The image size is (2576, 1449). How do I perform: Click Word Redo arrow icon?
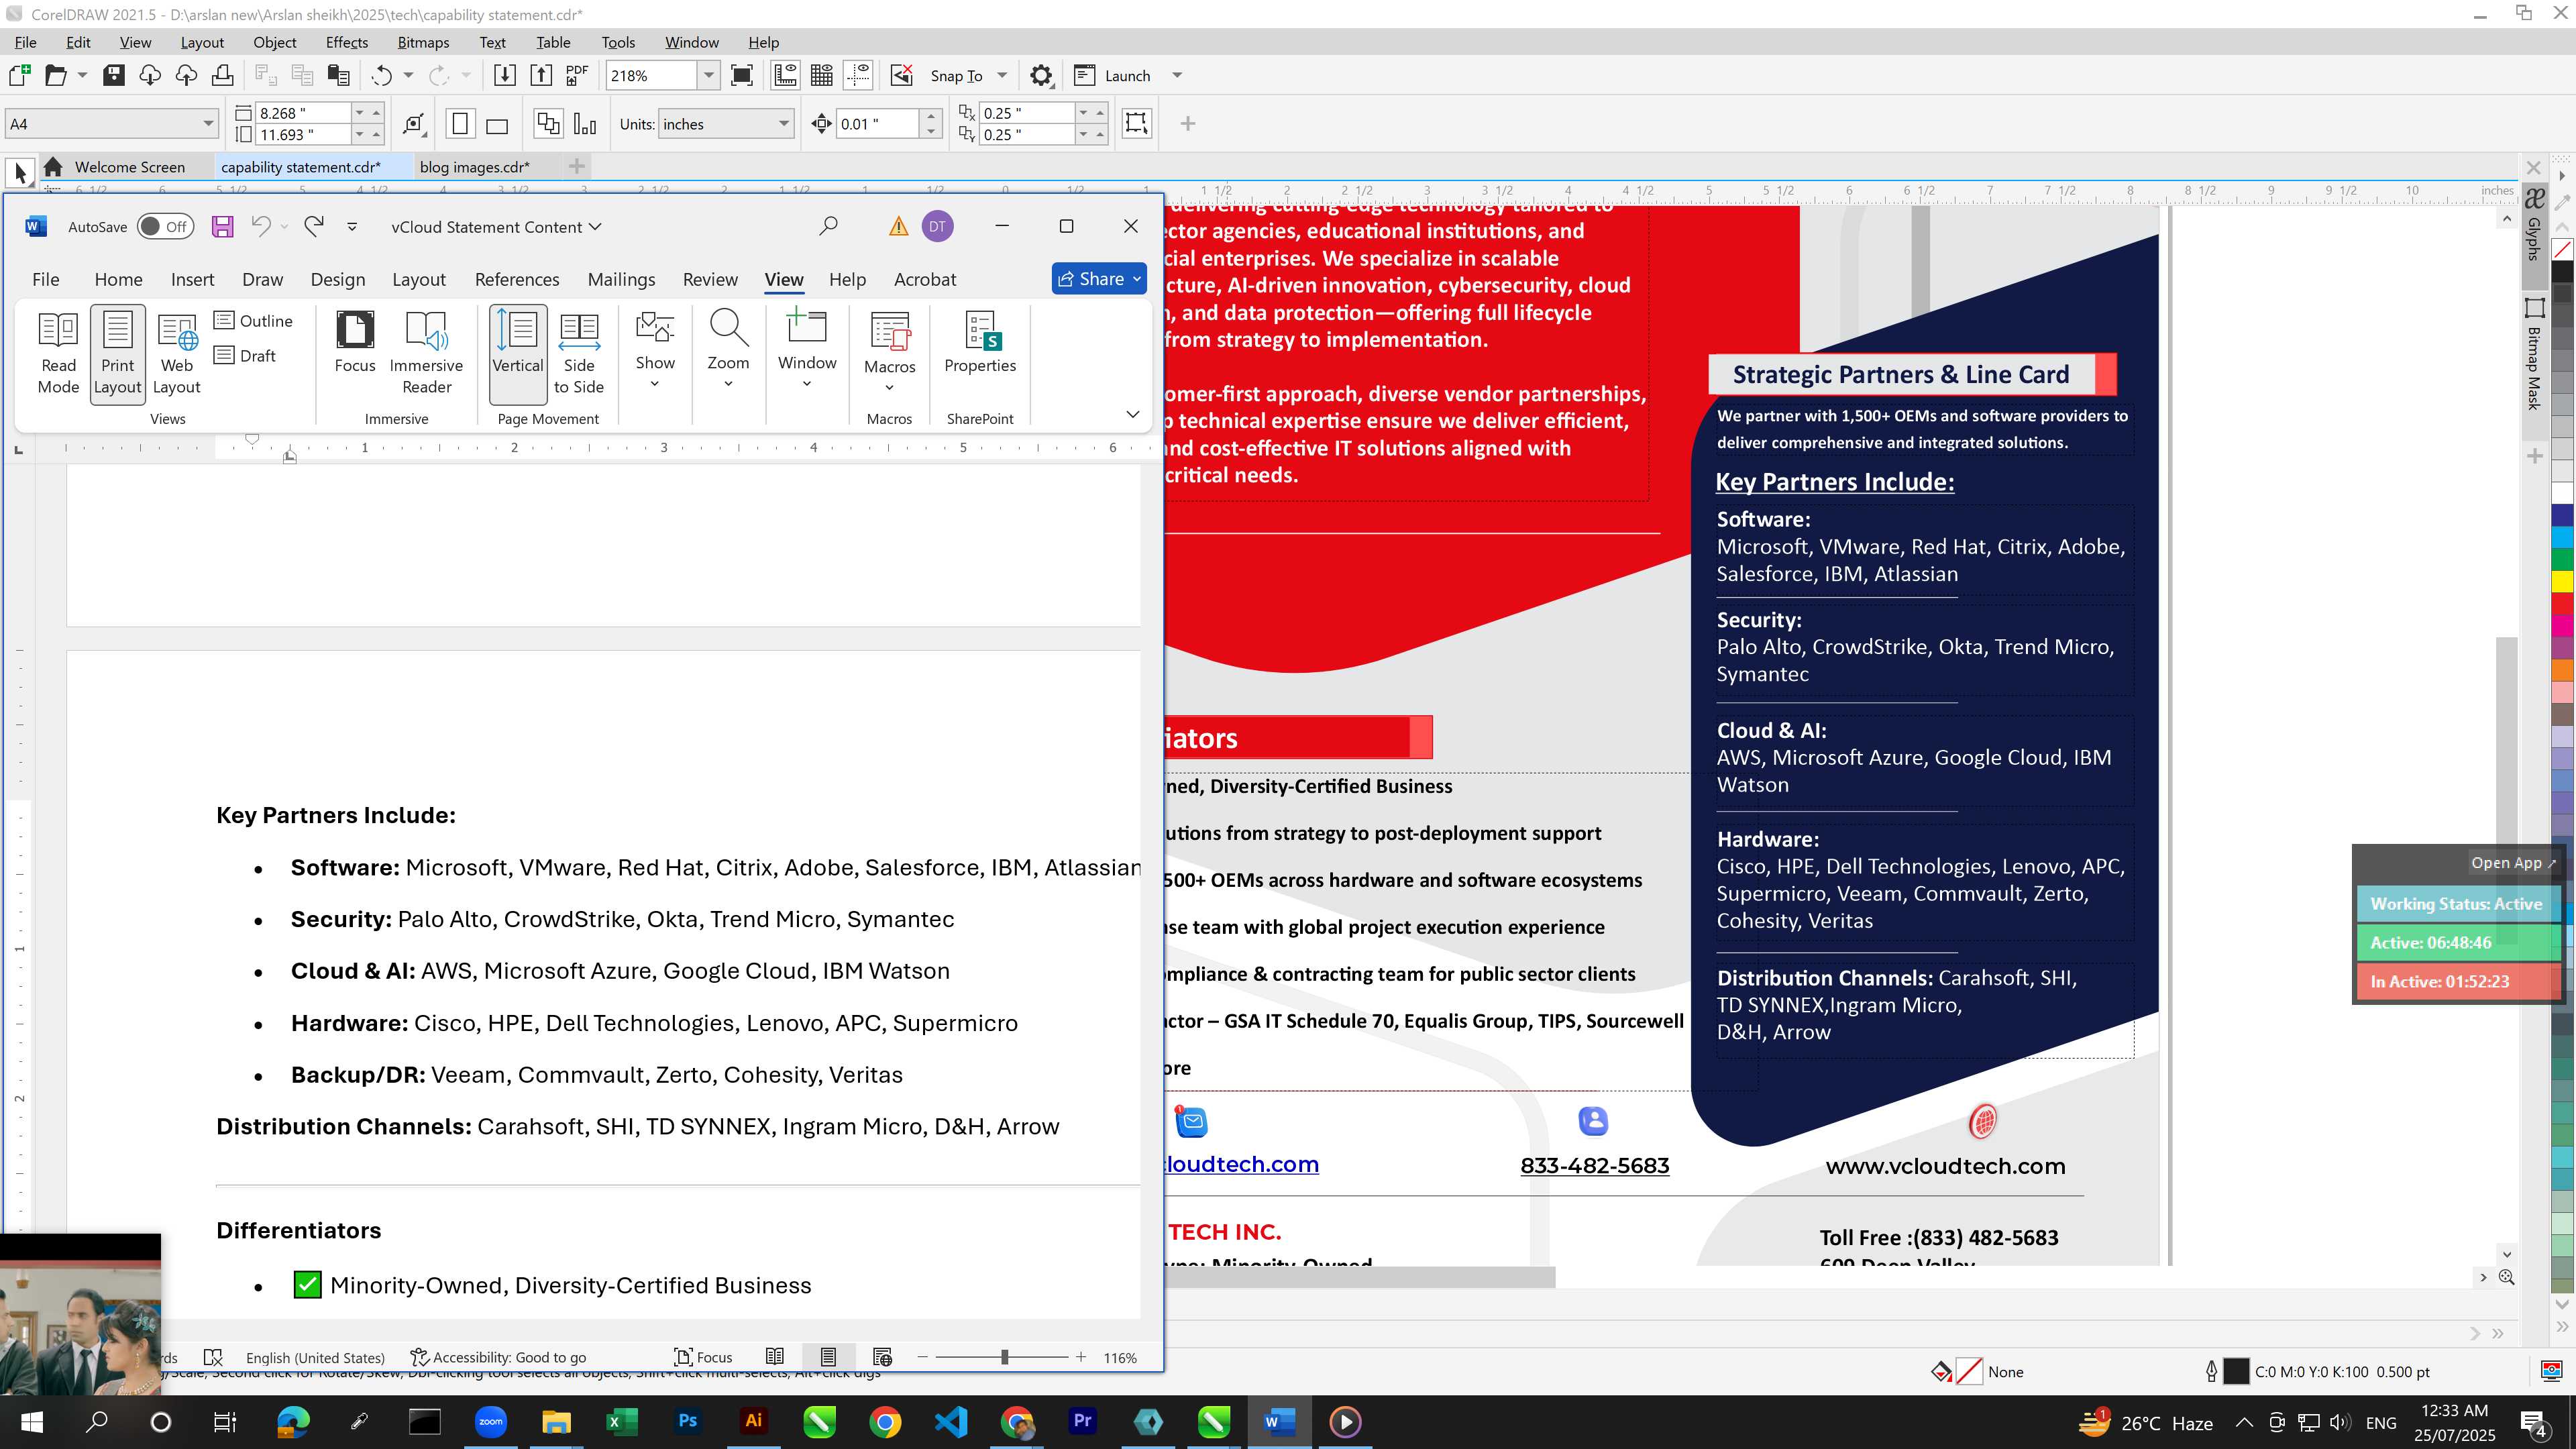(x=314, y=227)
